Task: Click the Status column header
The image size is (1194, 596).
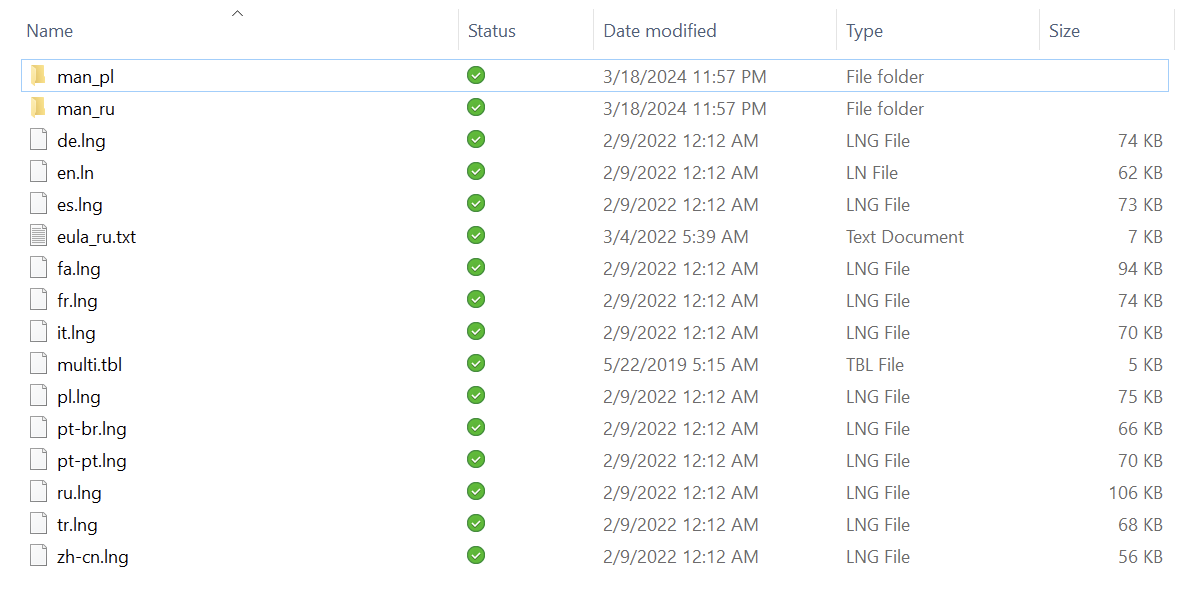Action: (492, 31)
